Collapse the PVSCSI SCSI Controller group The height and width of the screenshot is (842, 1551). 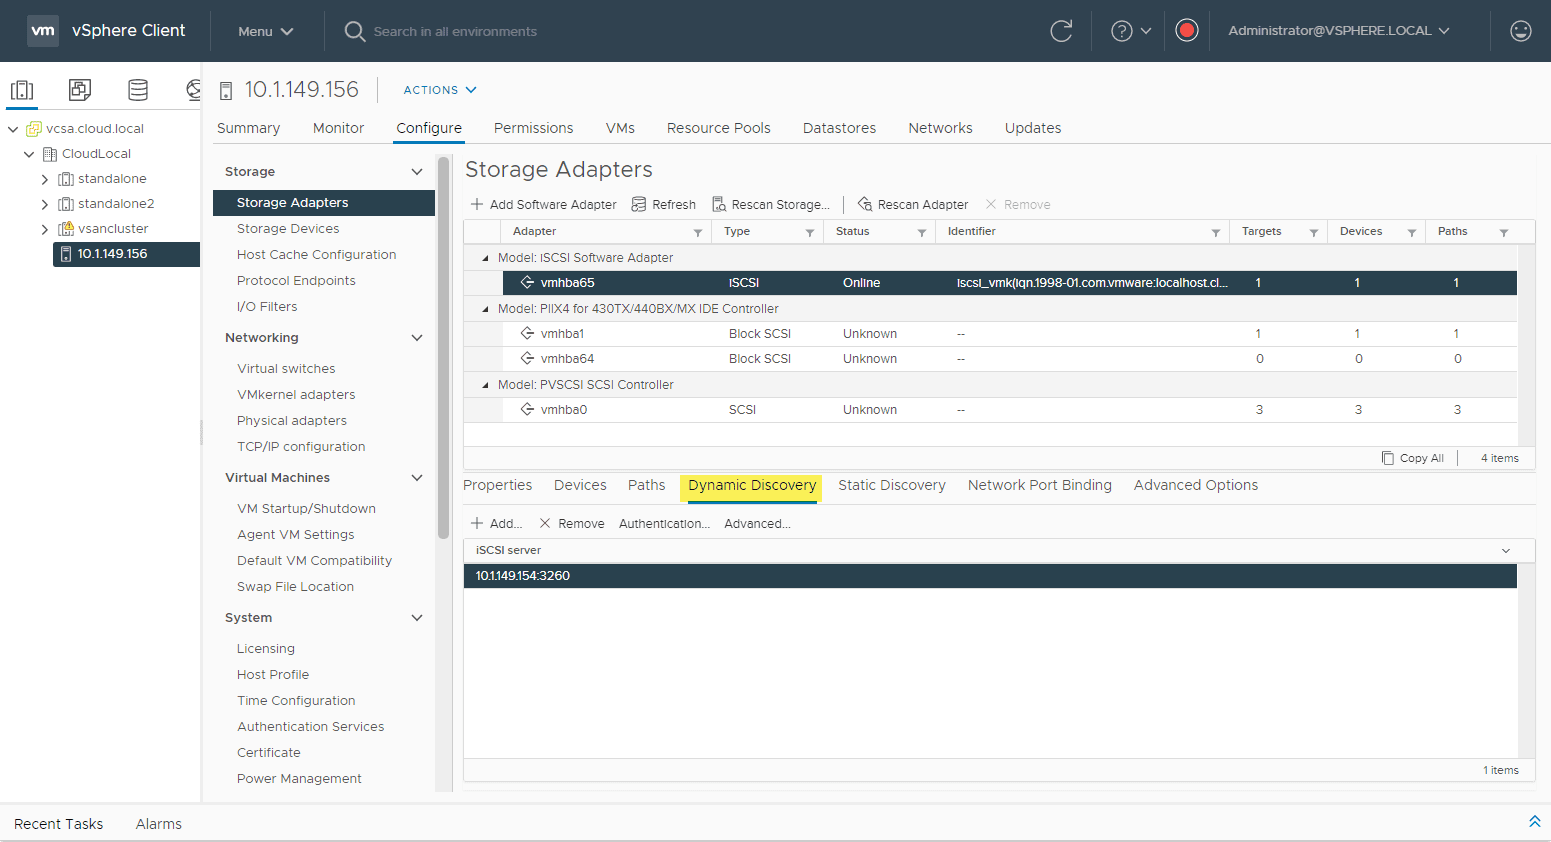(483, 384)
